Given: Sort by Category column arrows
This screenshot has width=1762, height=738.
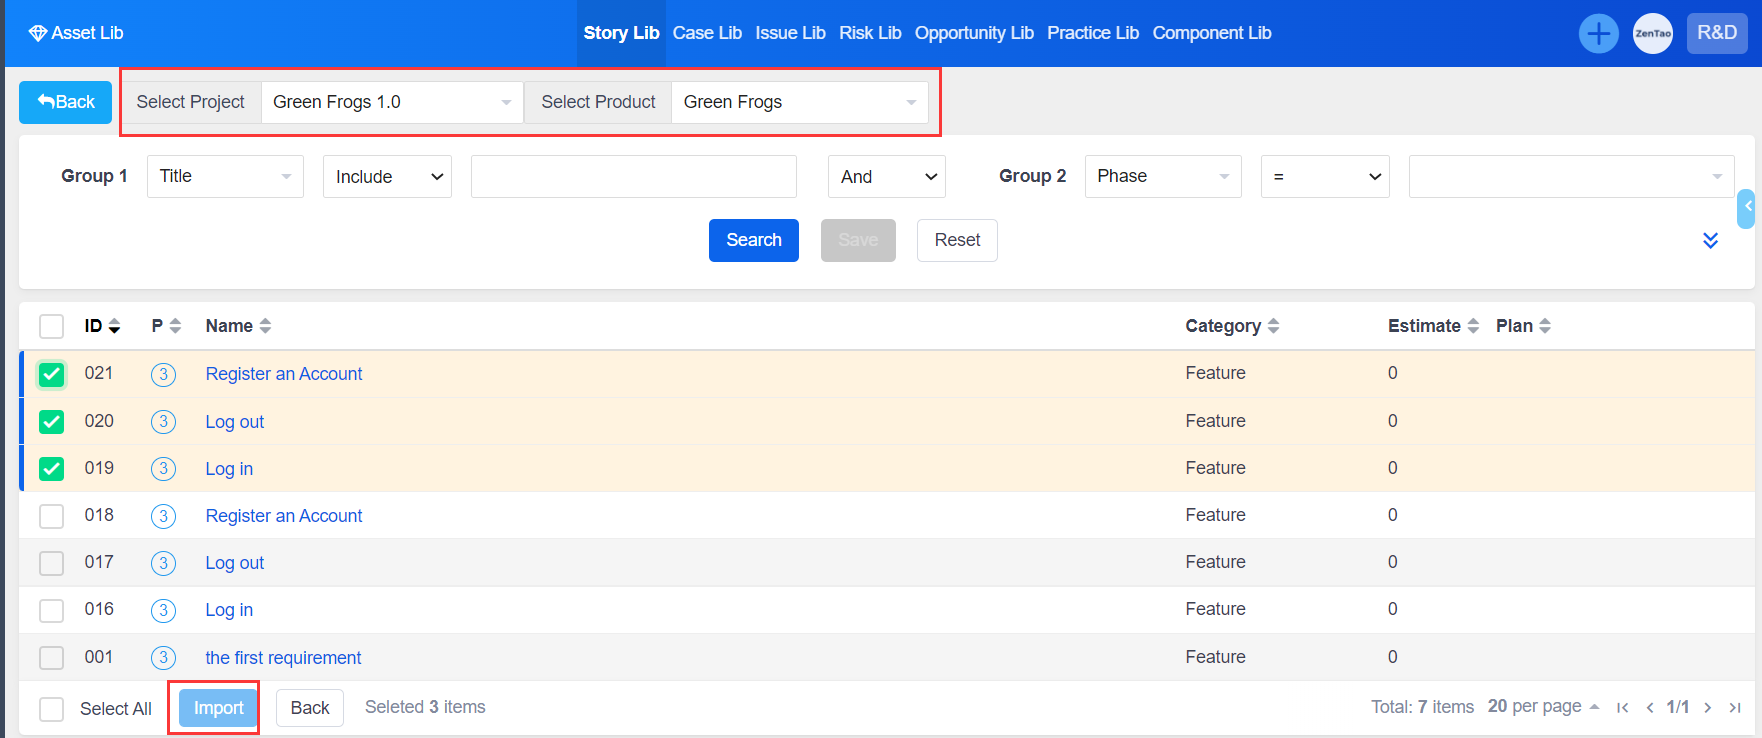Looking at the screenshot, I should point(1273,326).
